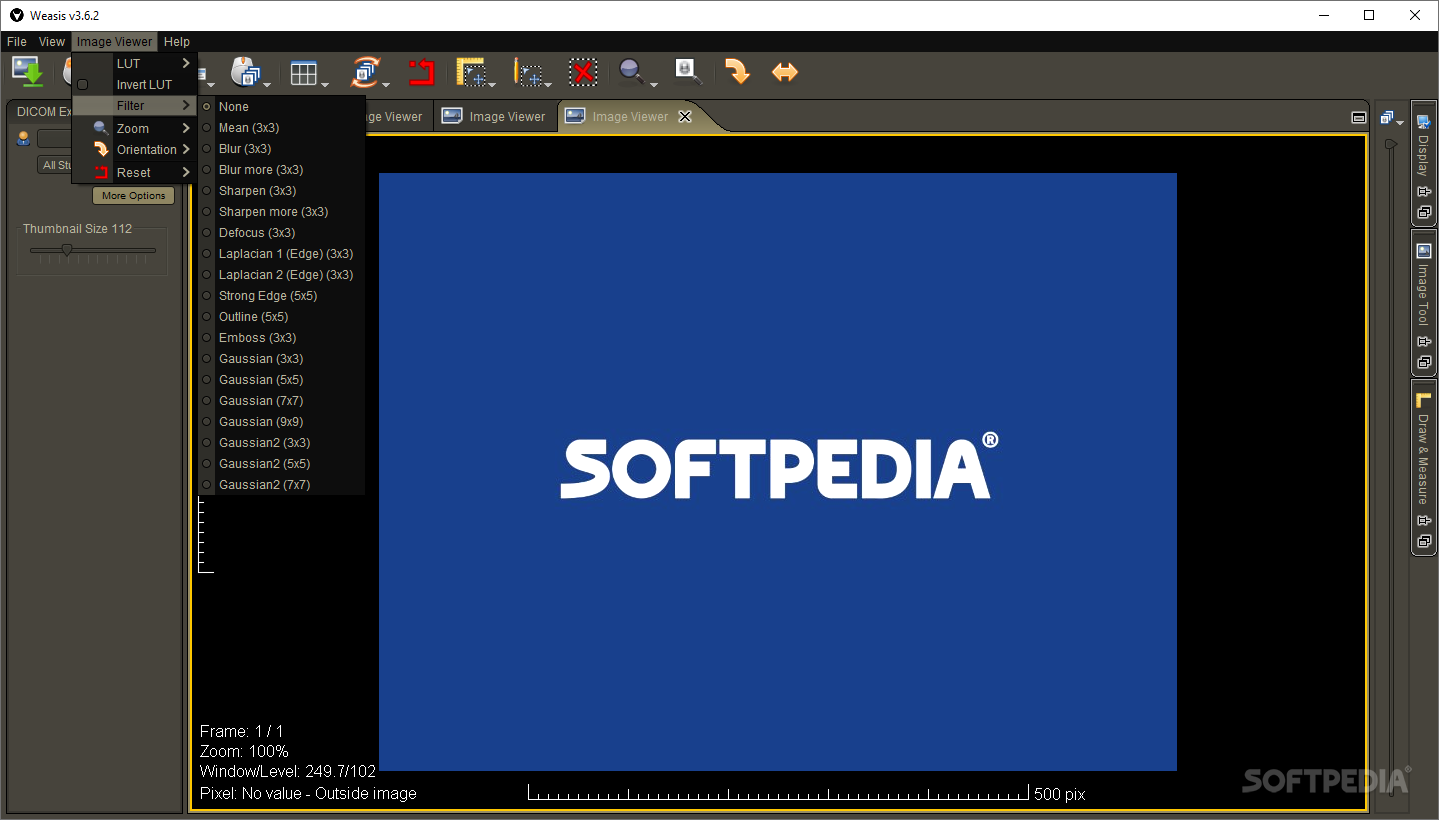Click the More Options button

tap(134, 196)
